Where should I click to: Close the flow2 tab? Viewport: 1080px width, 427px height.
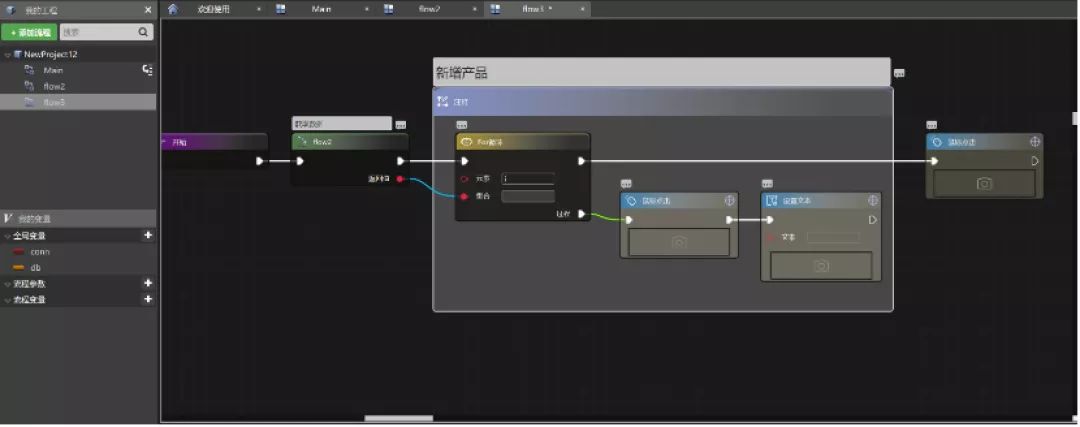[474, 9]
